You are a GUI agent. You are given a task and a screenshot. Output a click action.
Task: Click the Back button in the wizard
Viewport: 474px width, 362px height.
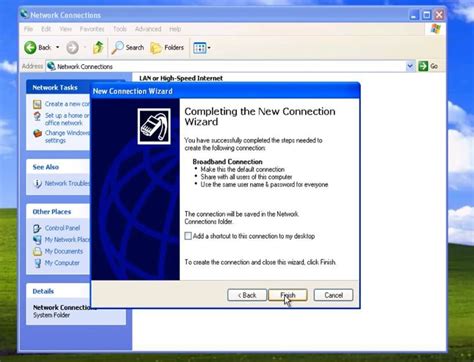[247, 295]
